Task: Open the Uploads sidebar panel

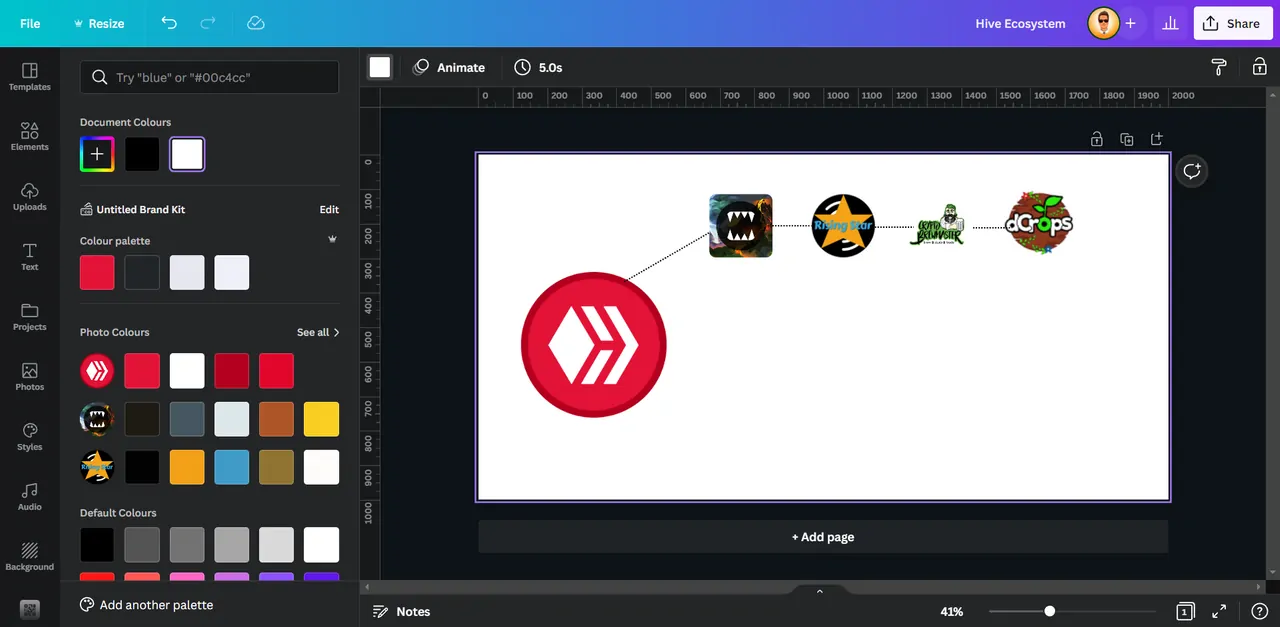Action: point(30,197)
